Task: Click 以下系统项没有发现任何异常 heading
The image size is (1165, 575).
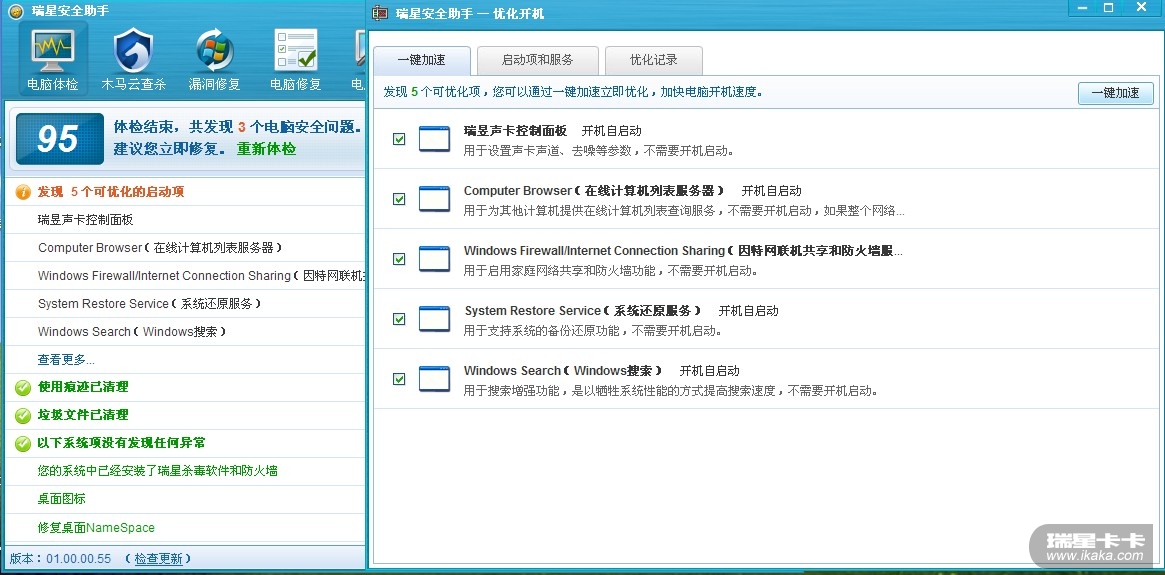Action: coord(121,444)
